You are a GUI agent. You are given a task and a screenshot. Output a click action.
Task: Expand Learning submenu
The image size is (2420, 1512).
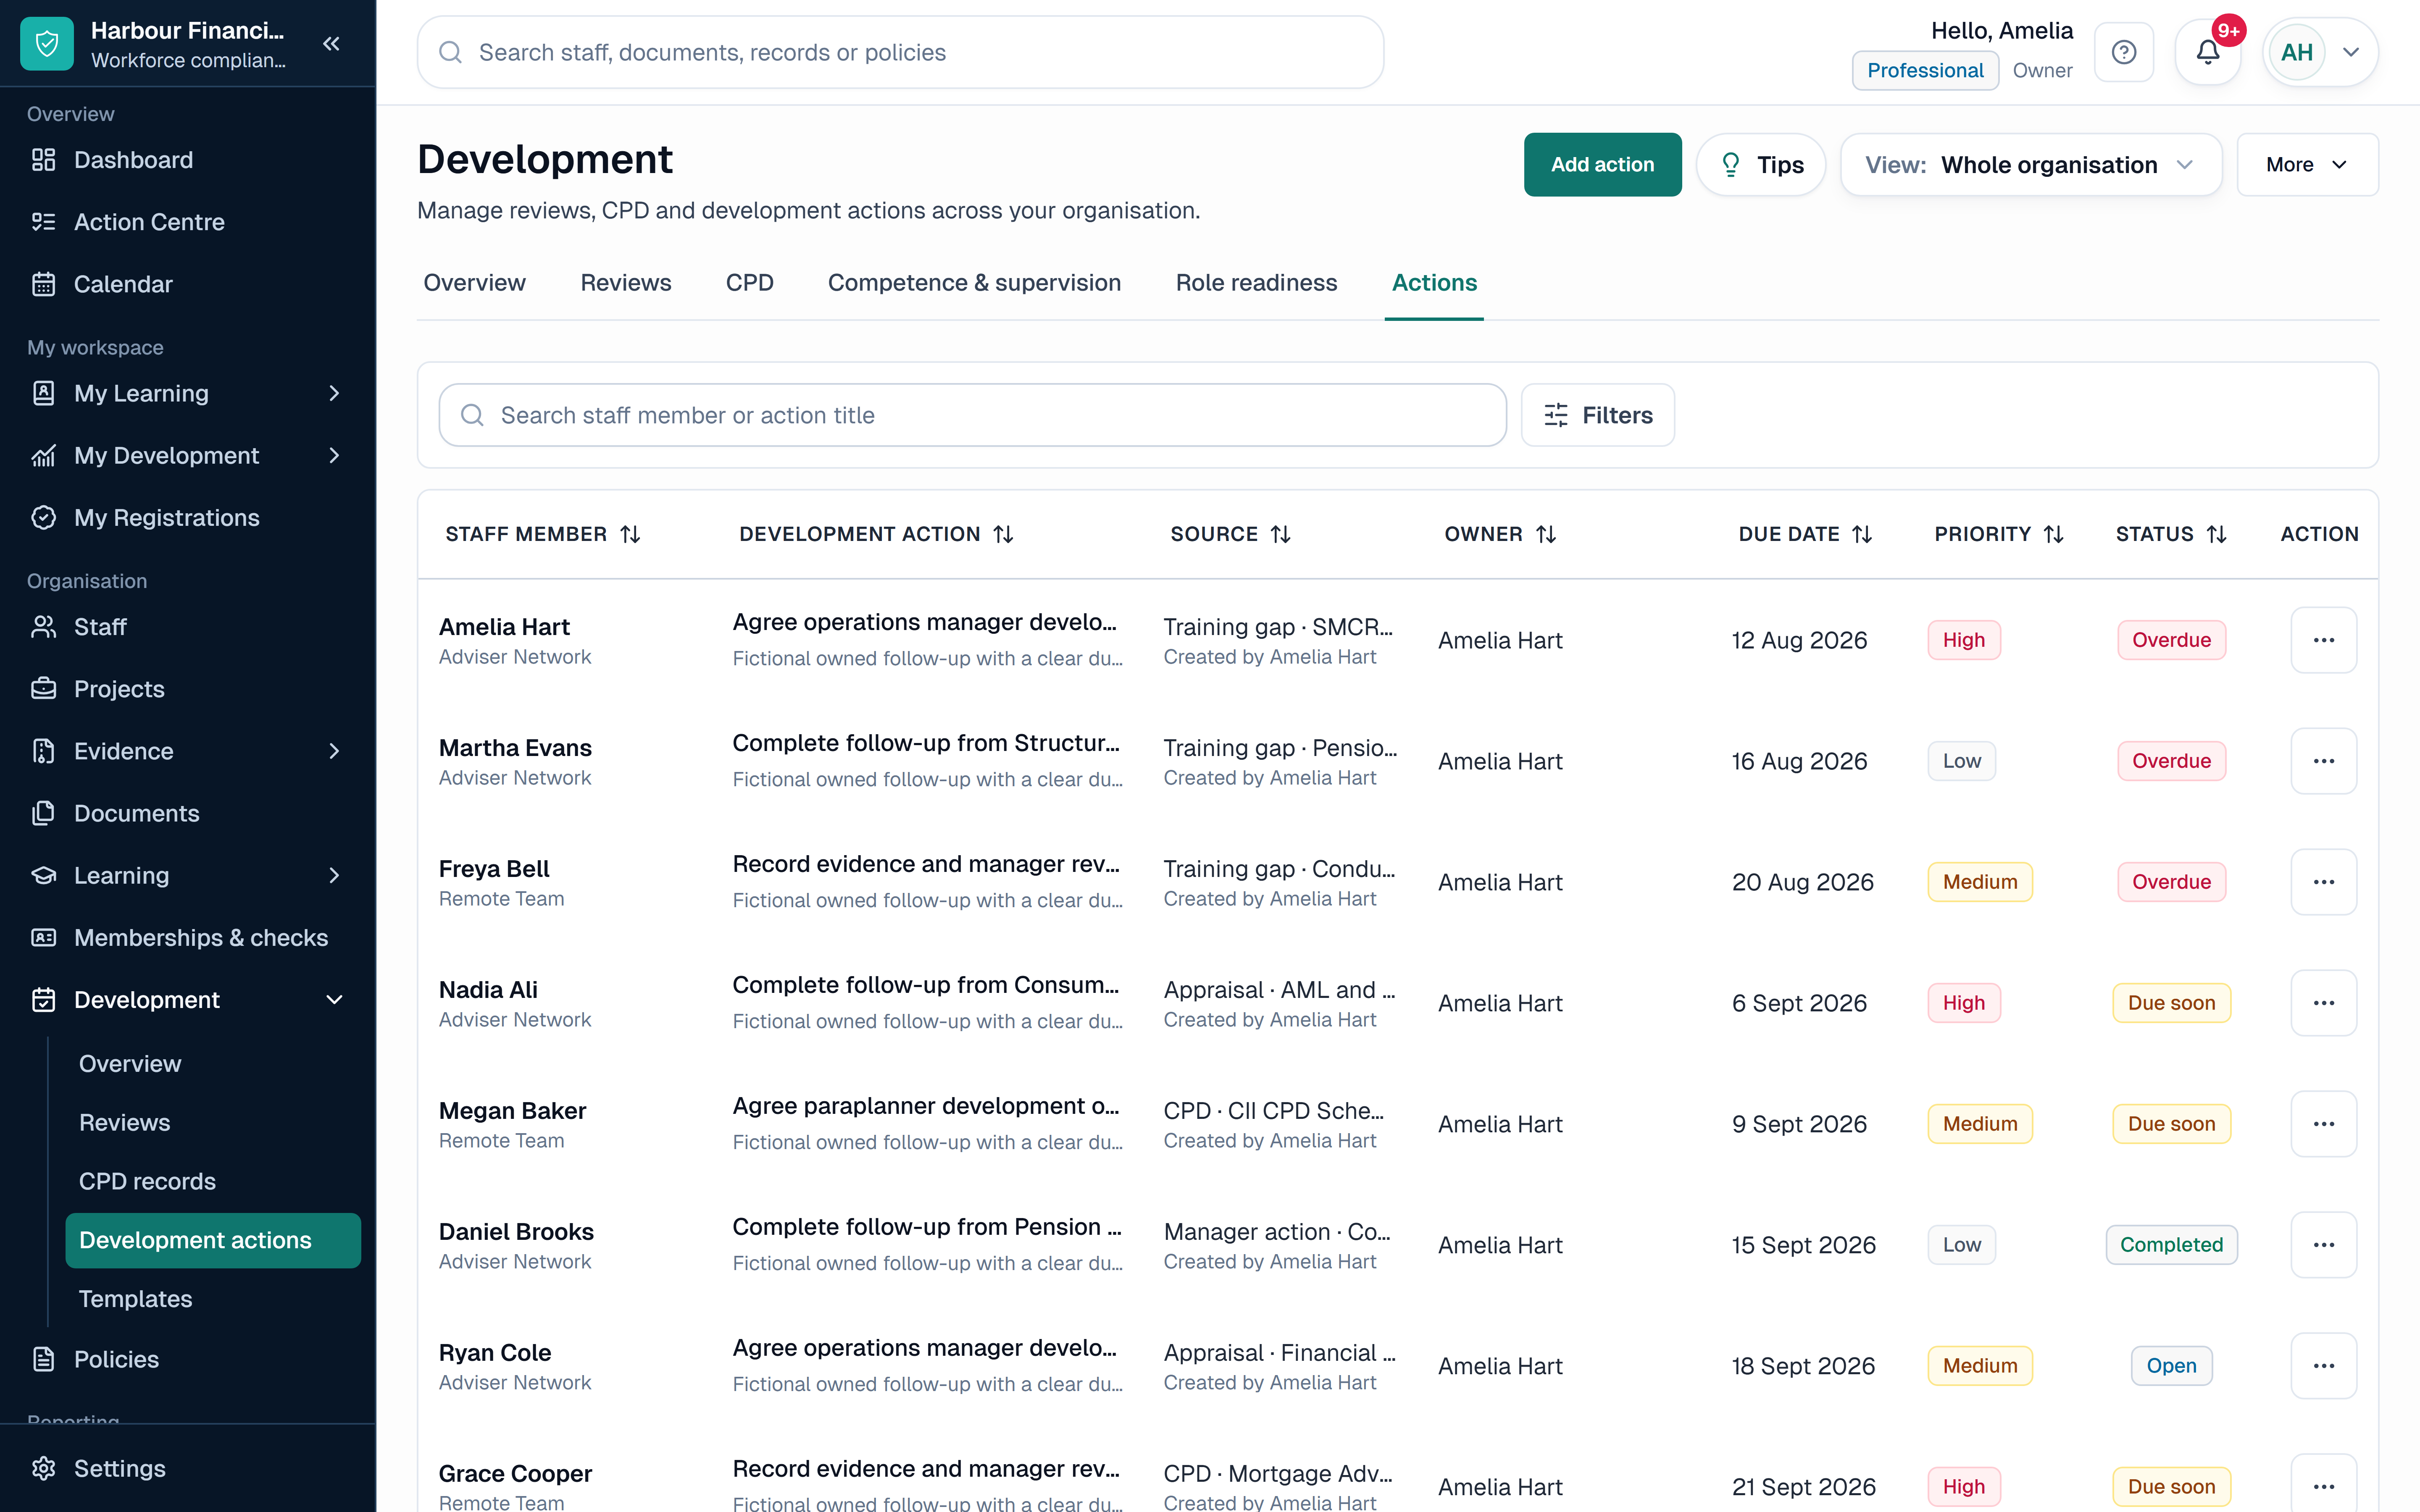pos(334,875)
